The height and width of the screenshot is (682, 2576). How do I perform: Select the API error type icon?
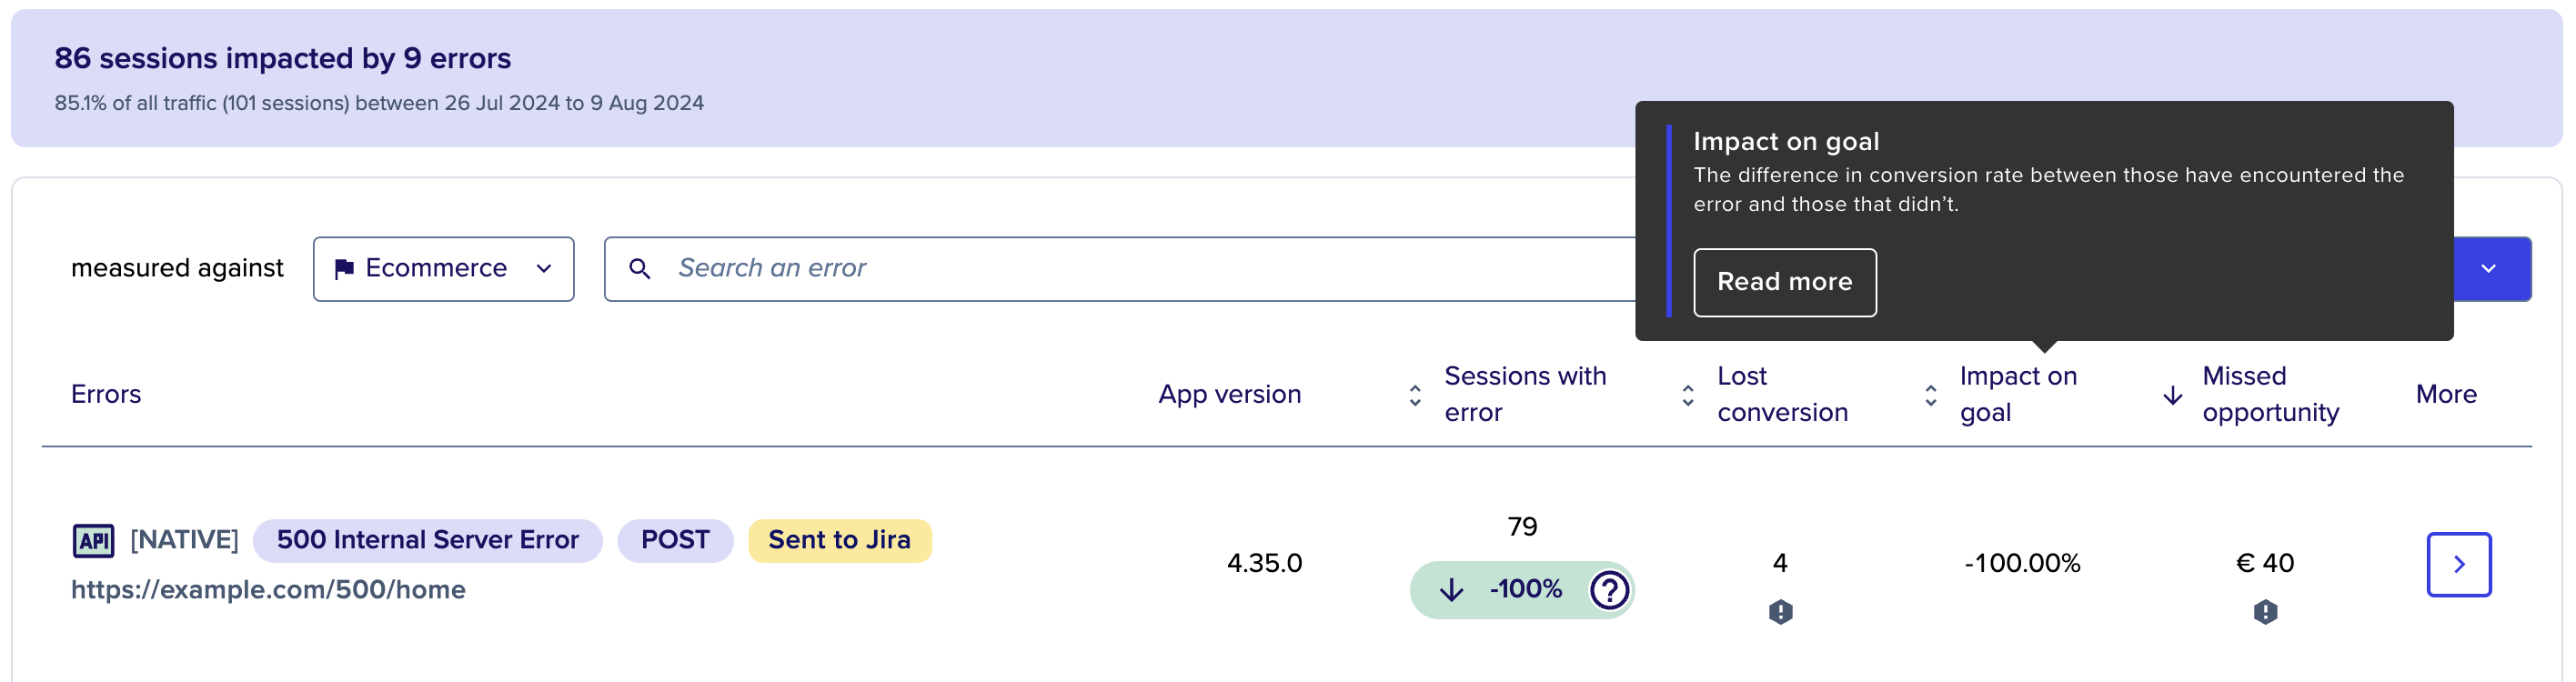point(95,539)
